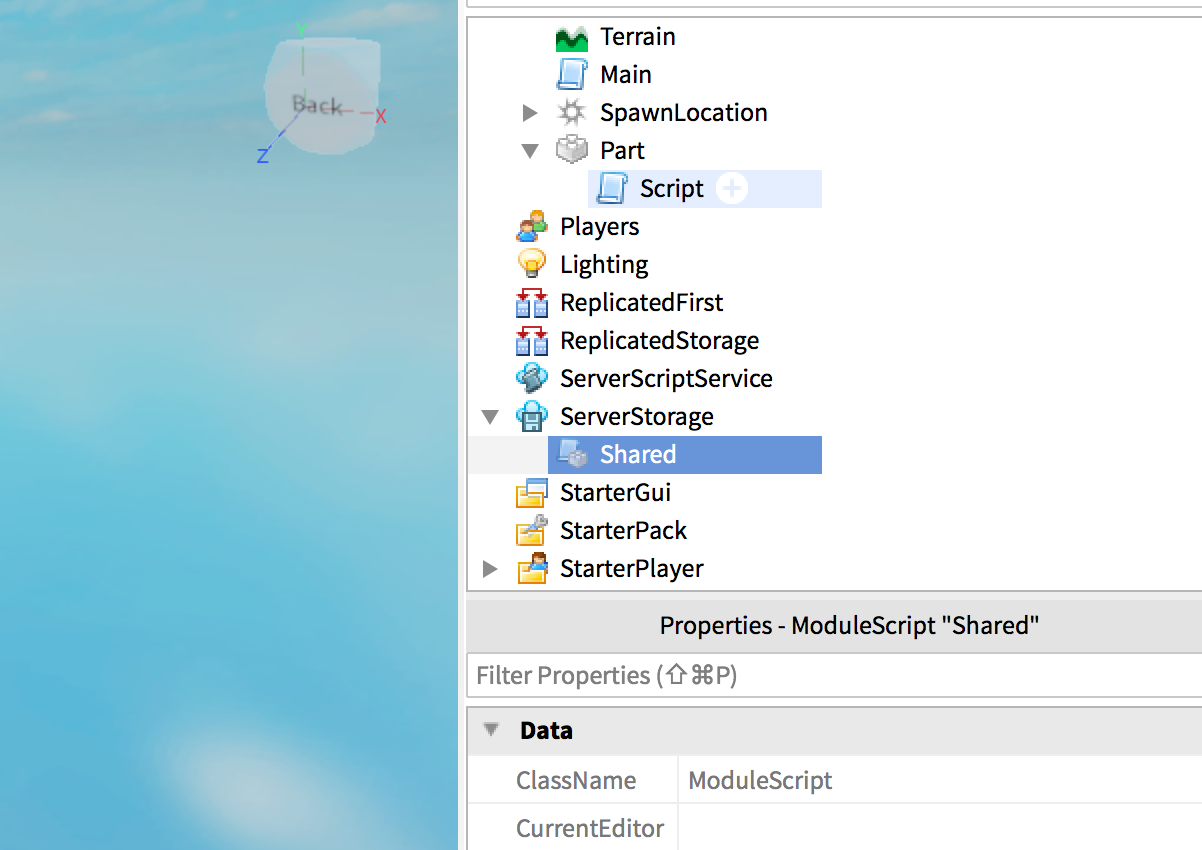Click the Properties panel title bar
Image resolution: width=1202 pixels, height=850 pixels.
pyautogui.click(x=834, y=626)
